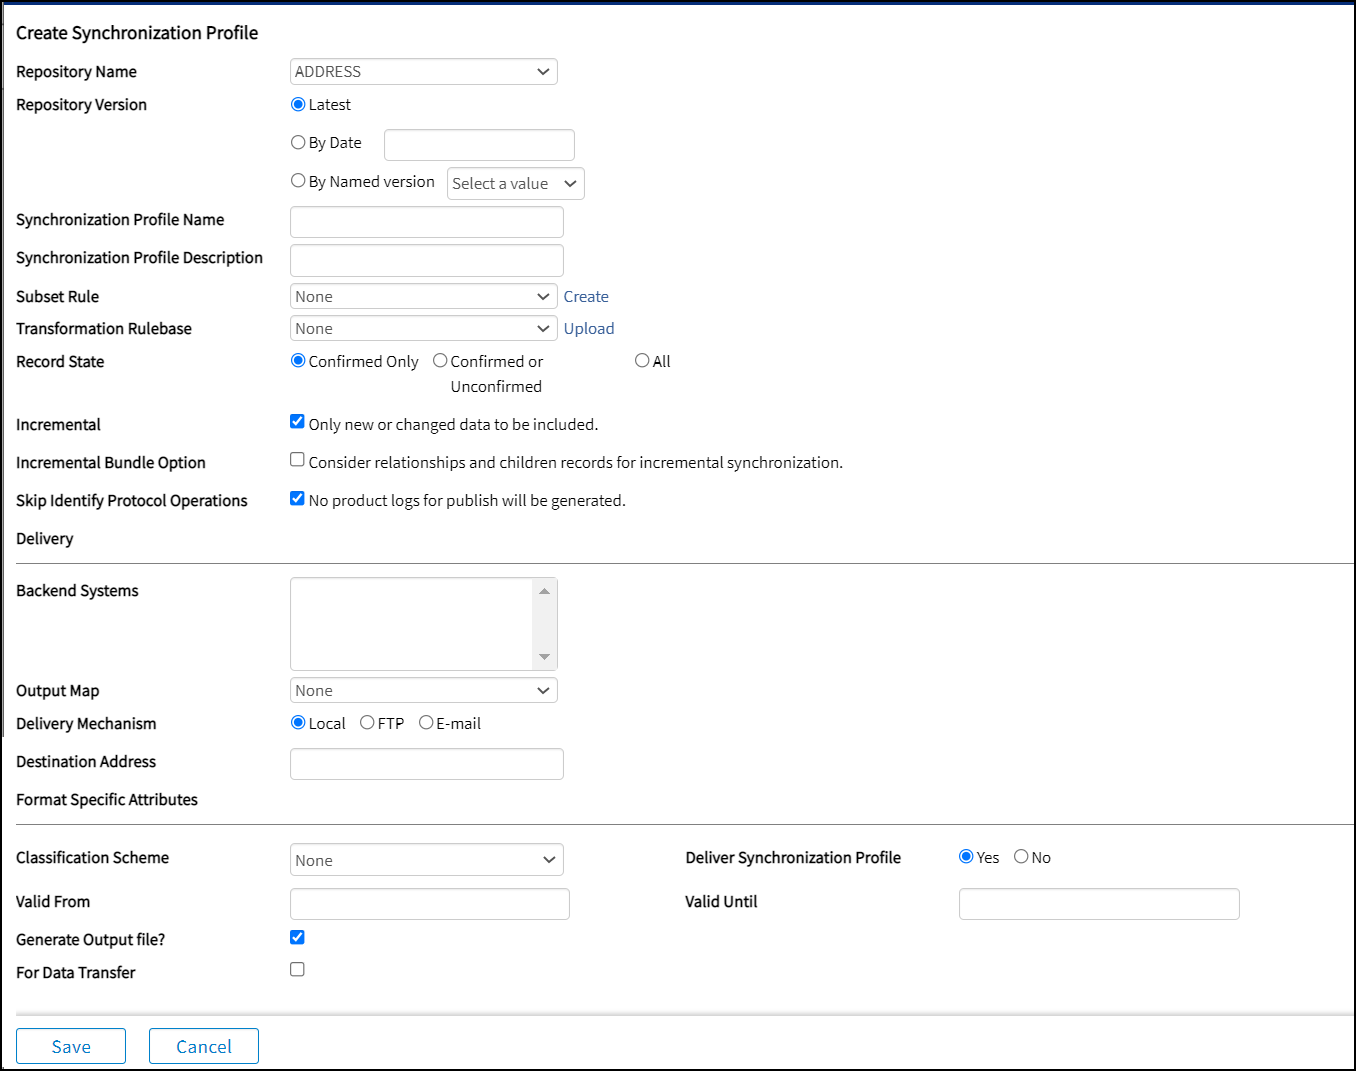
Task: Open the Classification Scheme dropdown
Action: pyautogui.click(x=426, y=860)
